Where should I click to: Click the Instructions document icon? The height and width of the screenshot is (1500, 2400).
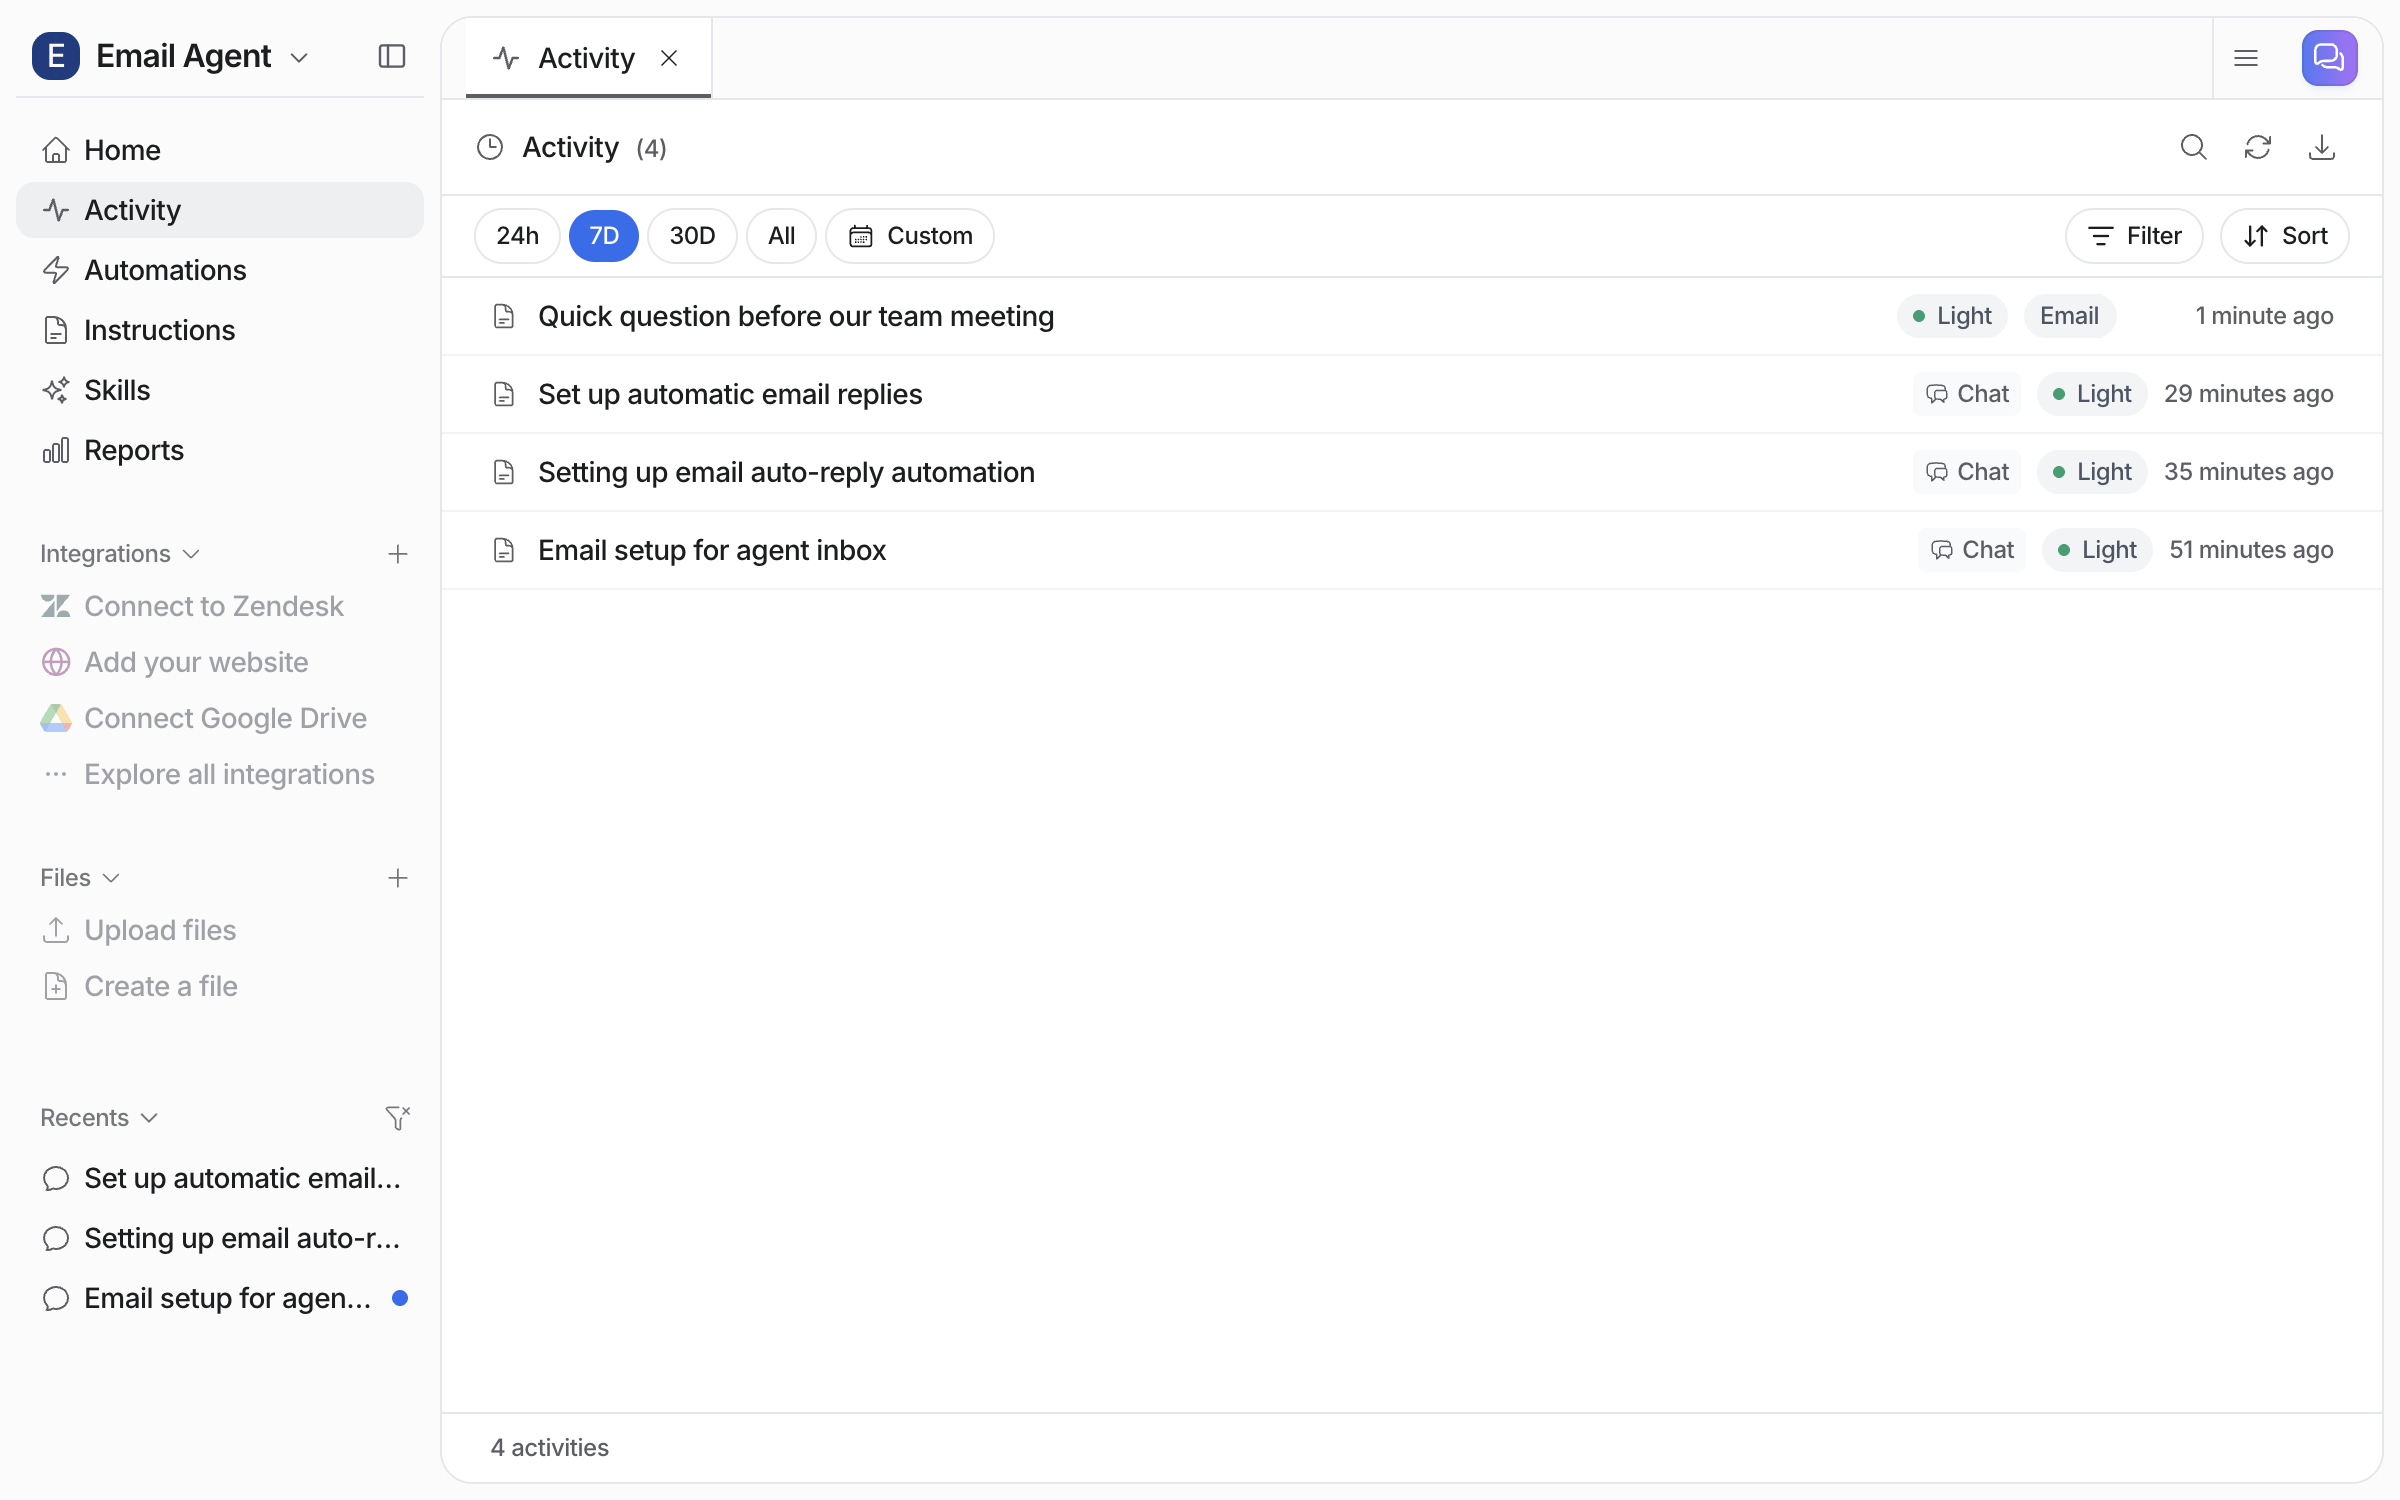(x=56, y=330)
